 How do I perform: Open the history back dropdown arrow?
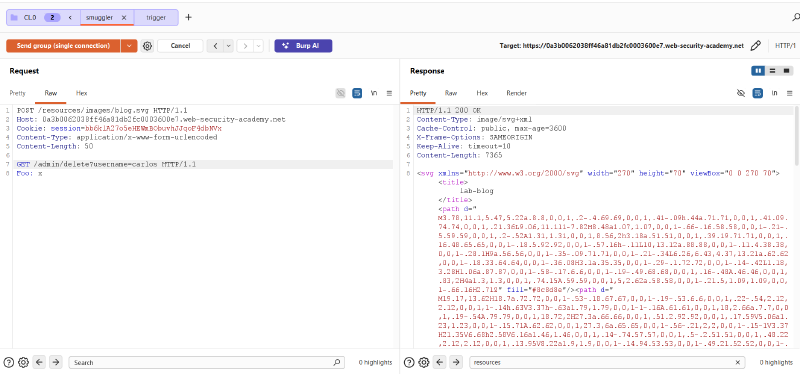[228, 46]
